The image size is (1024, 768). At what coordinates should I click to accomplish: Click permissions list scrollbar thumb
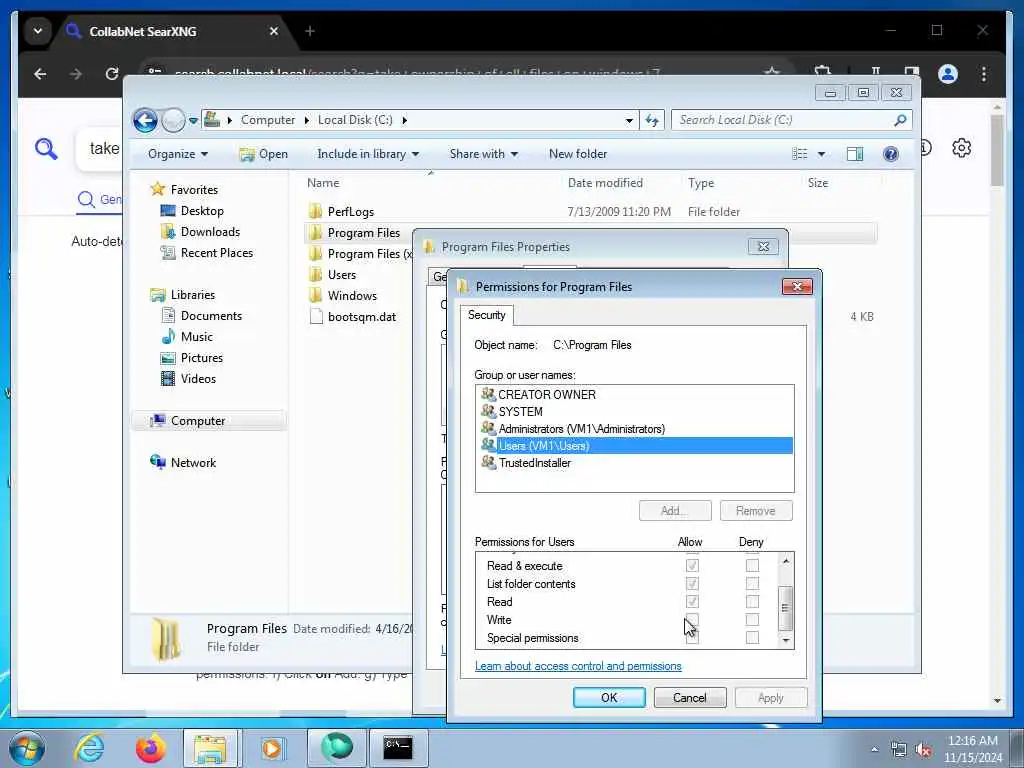tap(786, 608)
